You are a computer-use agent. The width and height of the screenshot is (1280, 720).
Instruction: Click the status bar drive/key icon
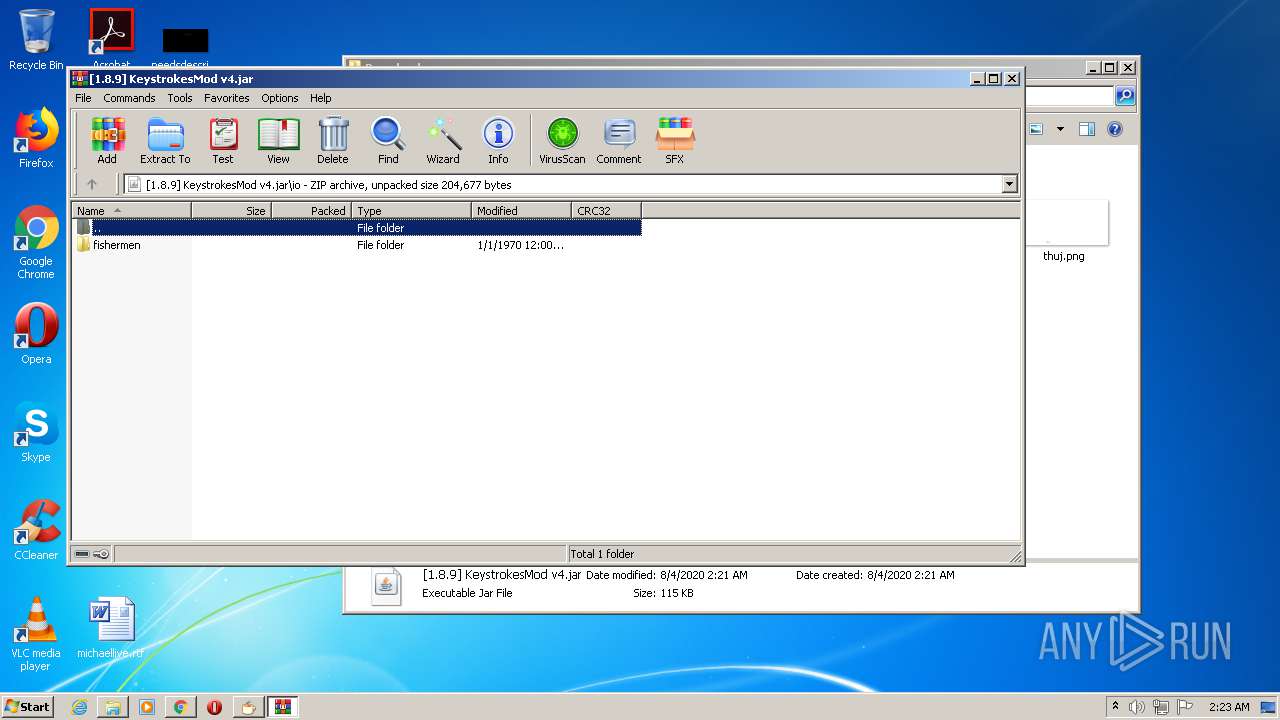(92, 554)
